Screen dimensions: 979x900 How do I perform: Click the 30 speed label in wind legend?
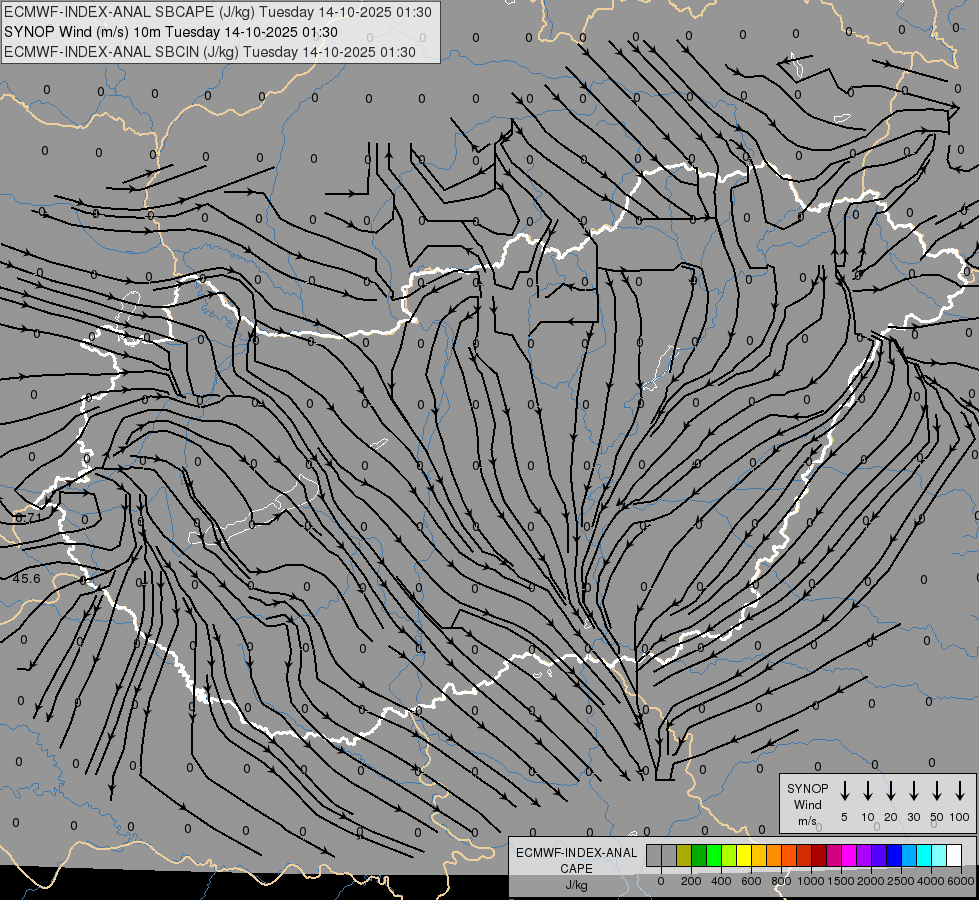pos(914,817)
